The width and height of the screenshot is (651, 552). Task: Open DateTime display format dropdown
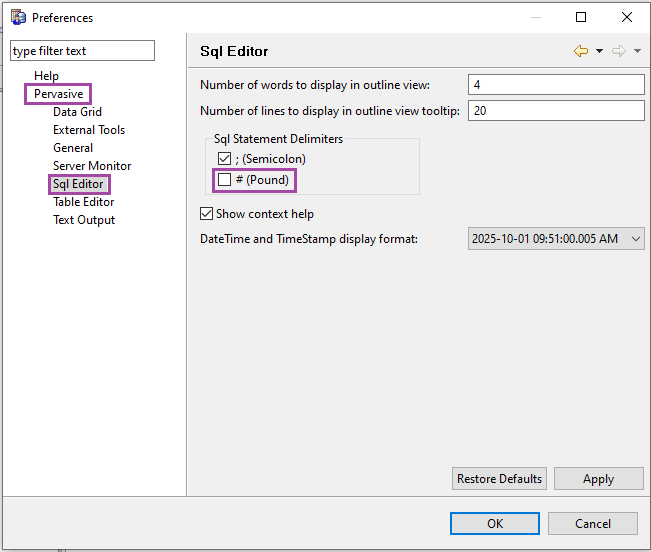pyautogui.click(x=556, y=239)
